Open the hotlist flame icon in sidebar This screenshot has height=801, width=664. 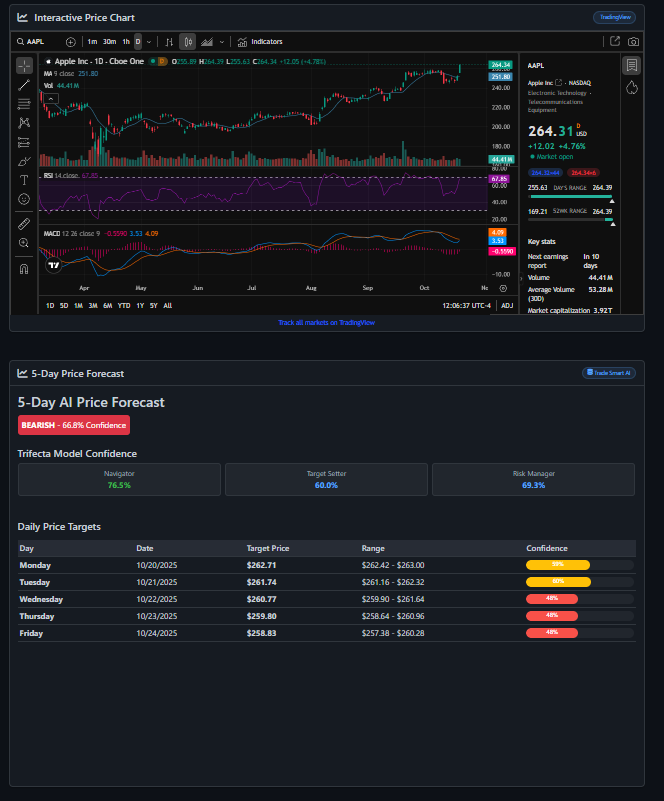click(631, 88)
